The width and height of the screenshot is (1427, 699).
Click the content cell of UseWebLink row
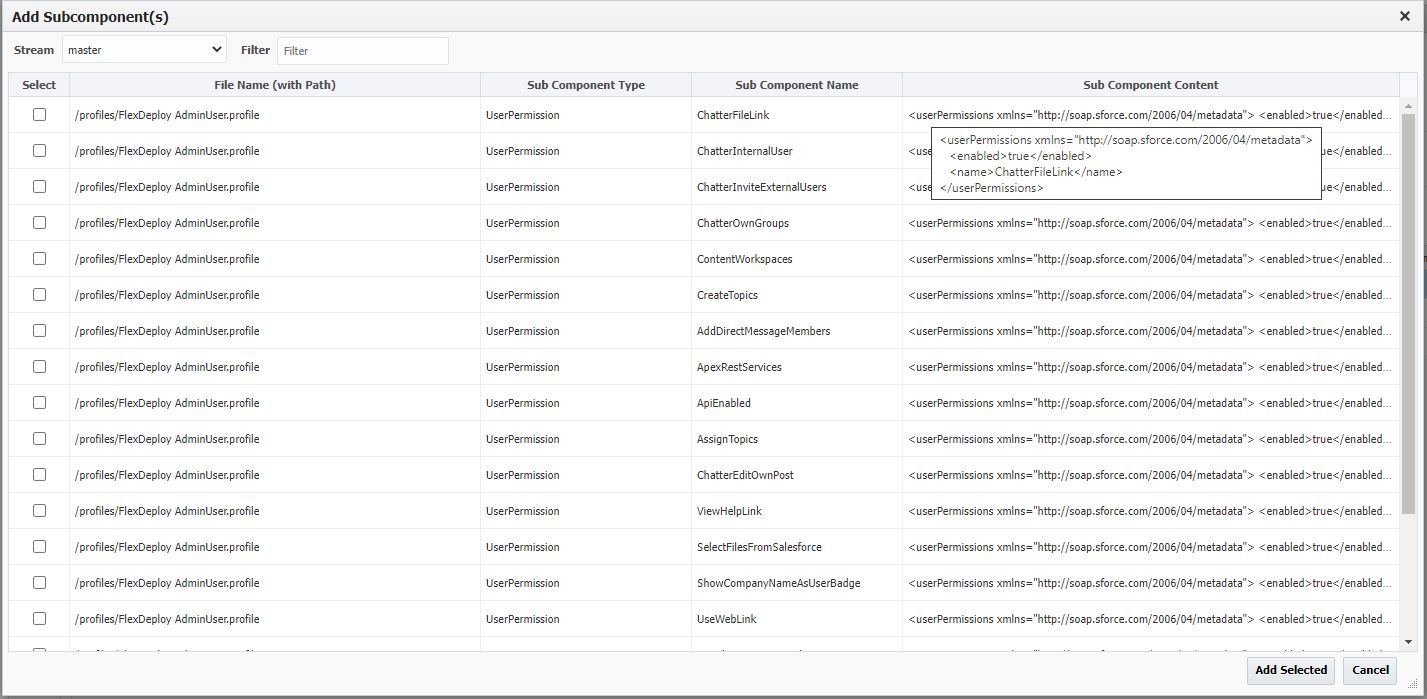click(x=1151, y=619)
